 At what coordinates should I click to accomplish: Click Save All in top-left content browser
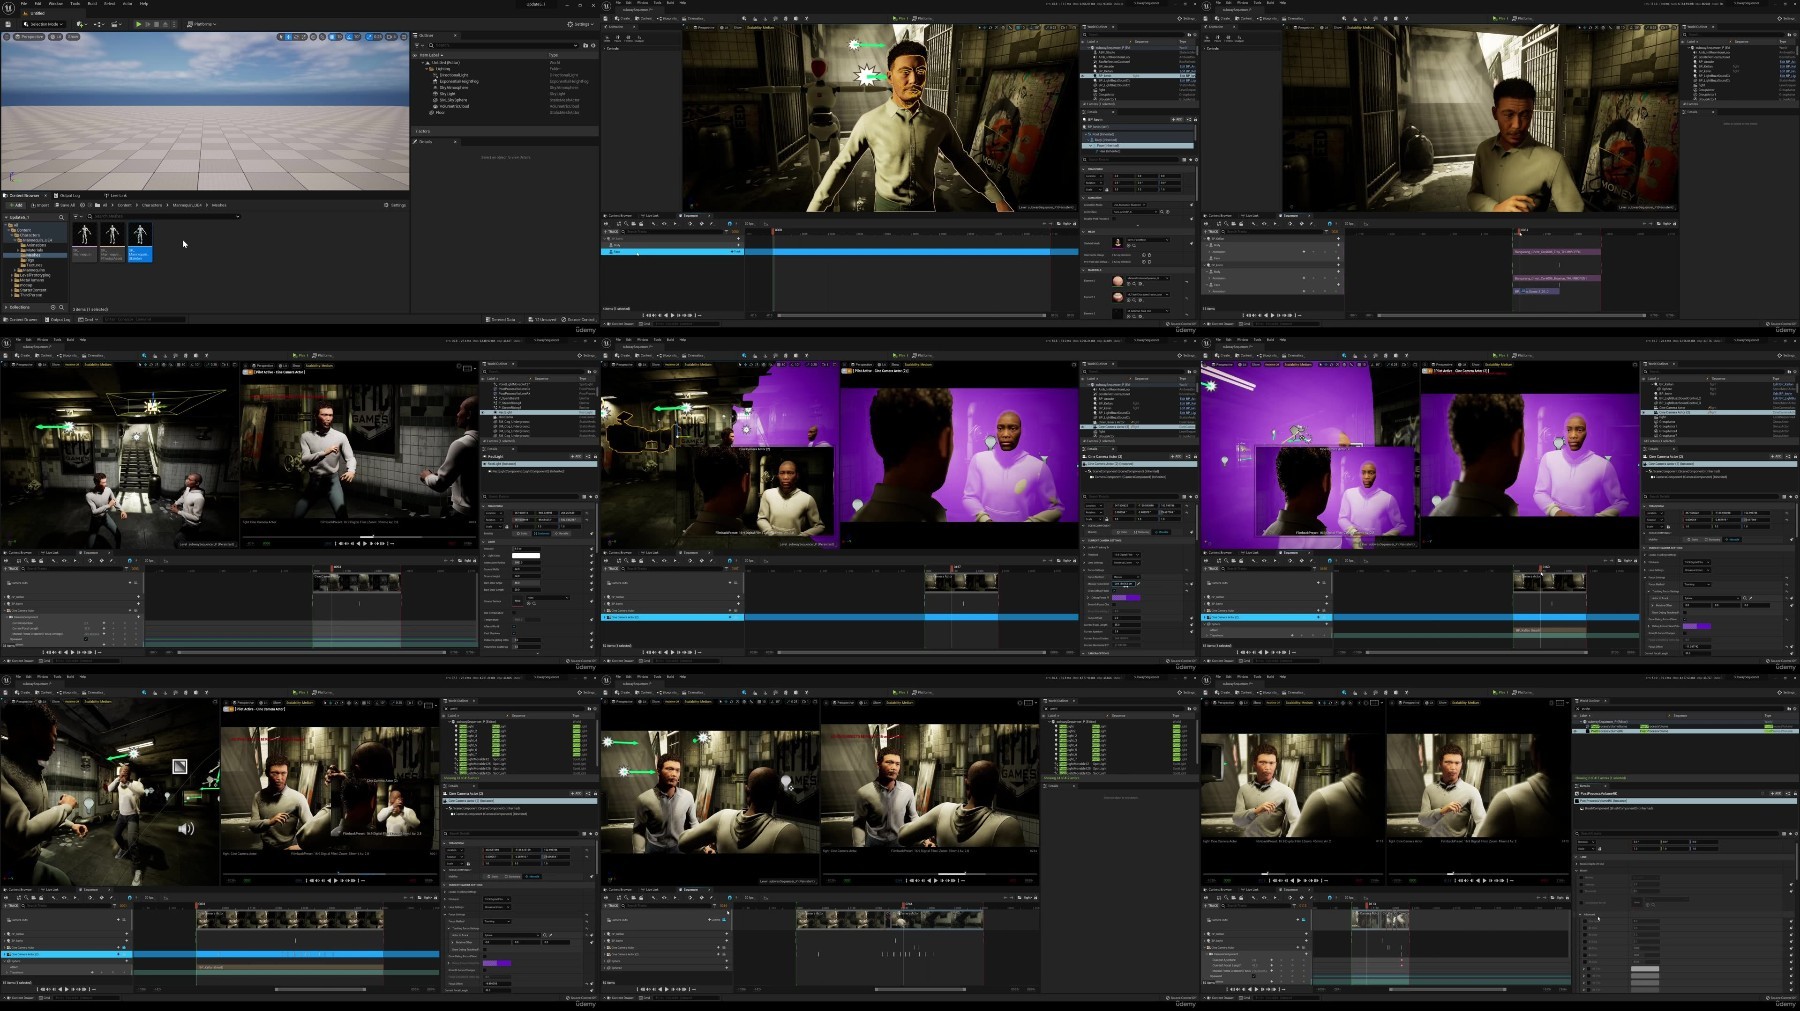point(65,205)
